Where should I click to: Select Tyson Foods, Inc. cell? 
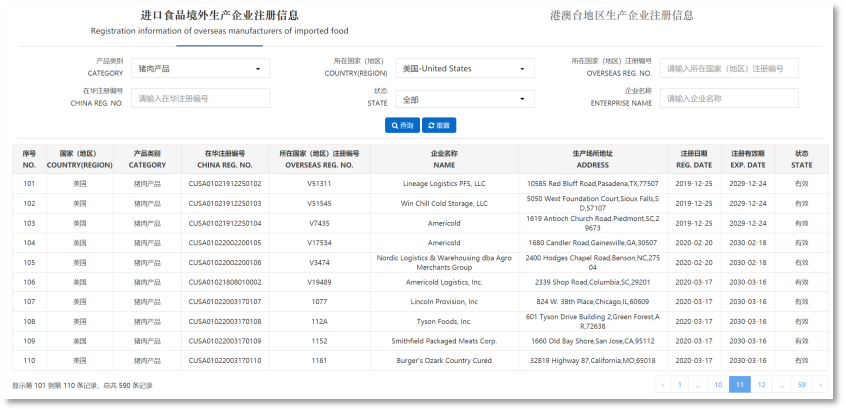pos(444,321)
